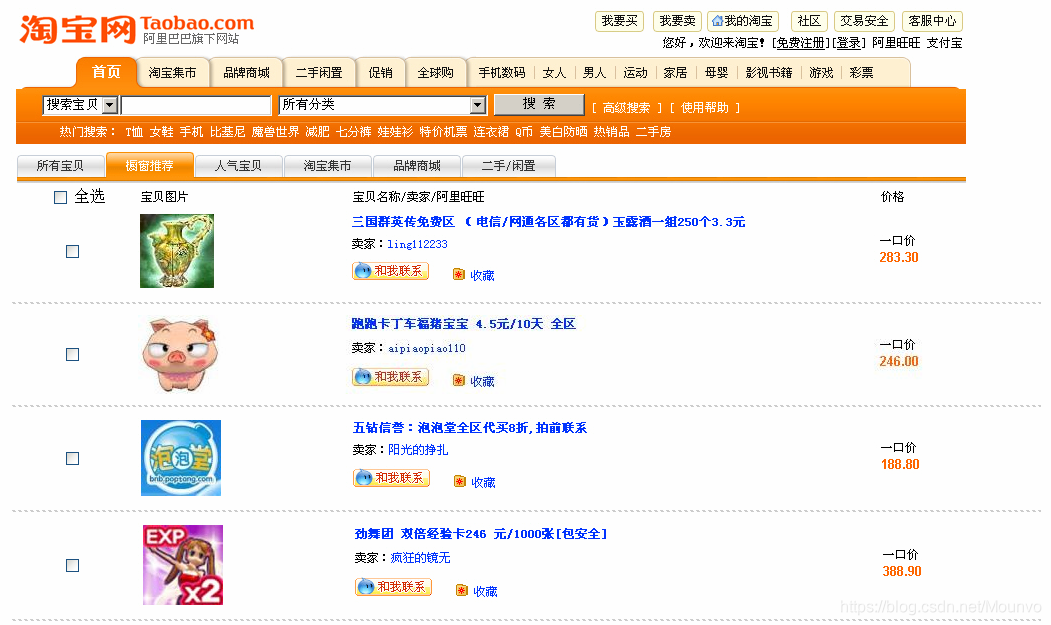Image resolution: width=1051 pixels, height=625 pixels.
Task: Click the Taobao logo
Action: tap(137, 30)
